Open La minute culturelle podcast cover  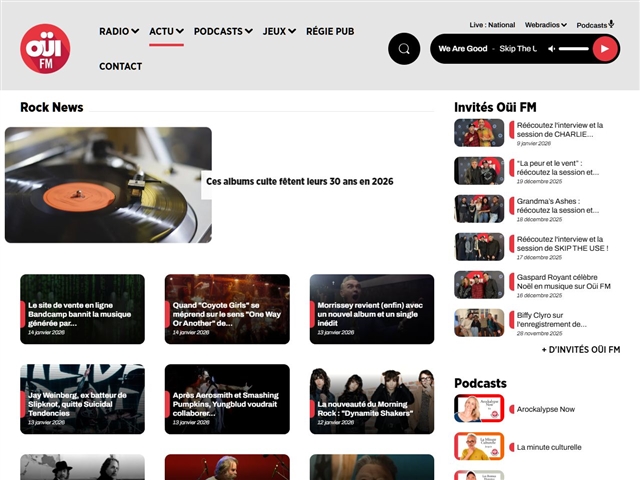click(x=479, y=446)
